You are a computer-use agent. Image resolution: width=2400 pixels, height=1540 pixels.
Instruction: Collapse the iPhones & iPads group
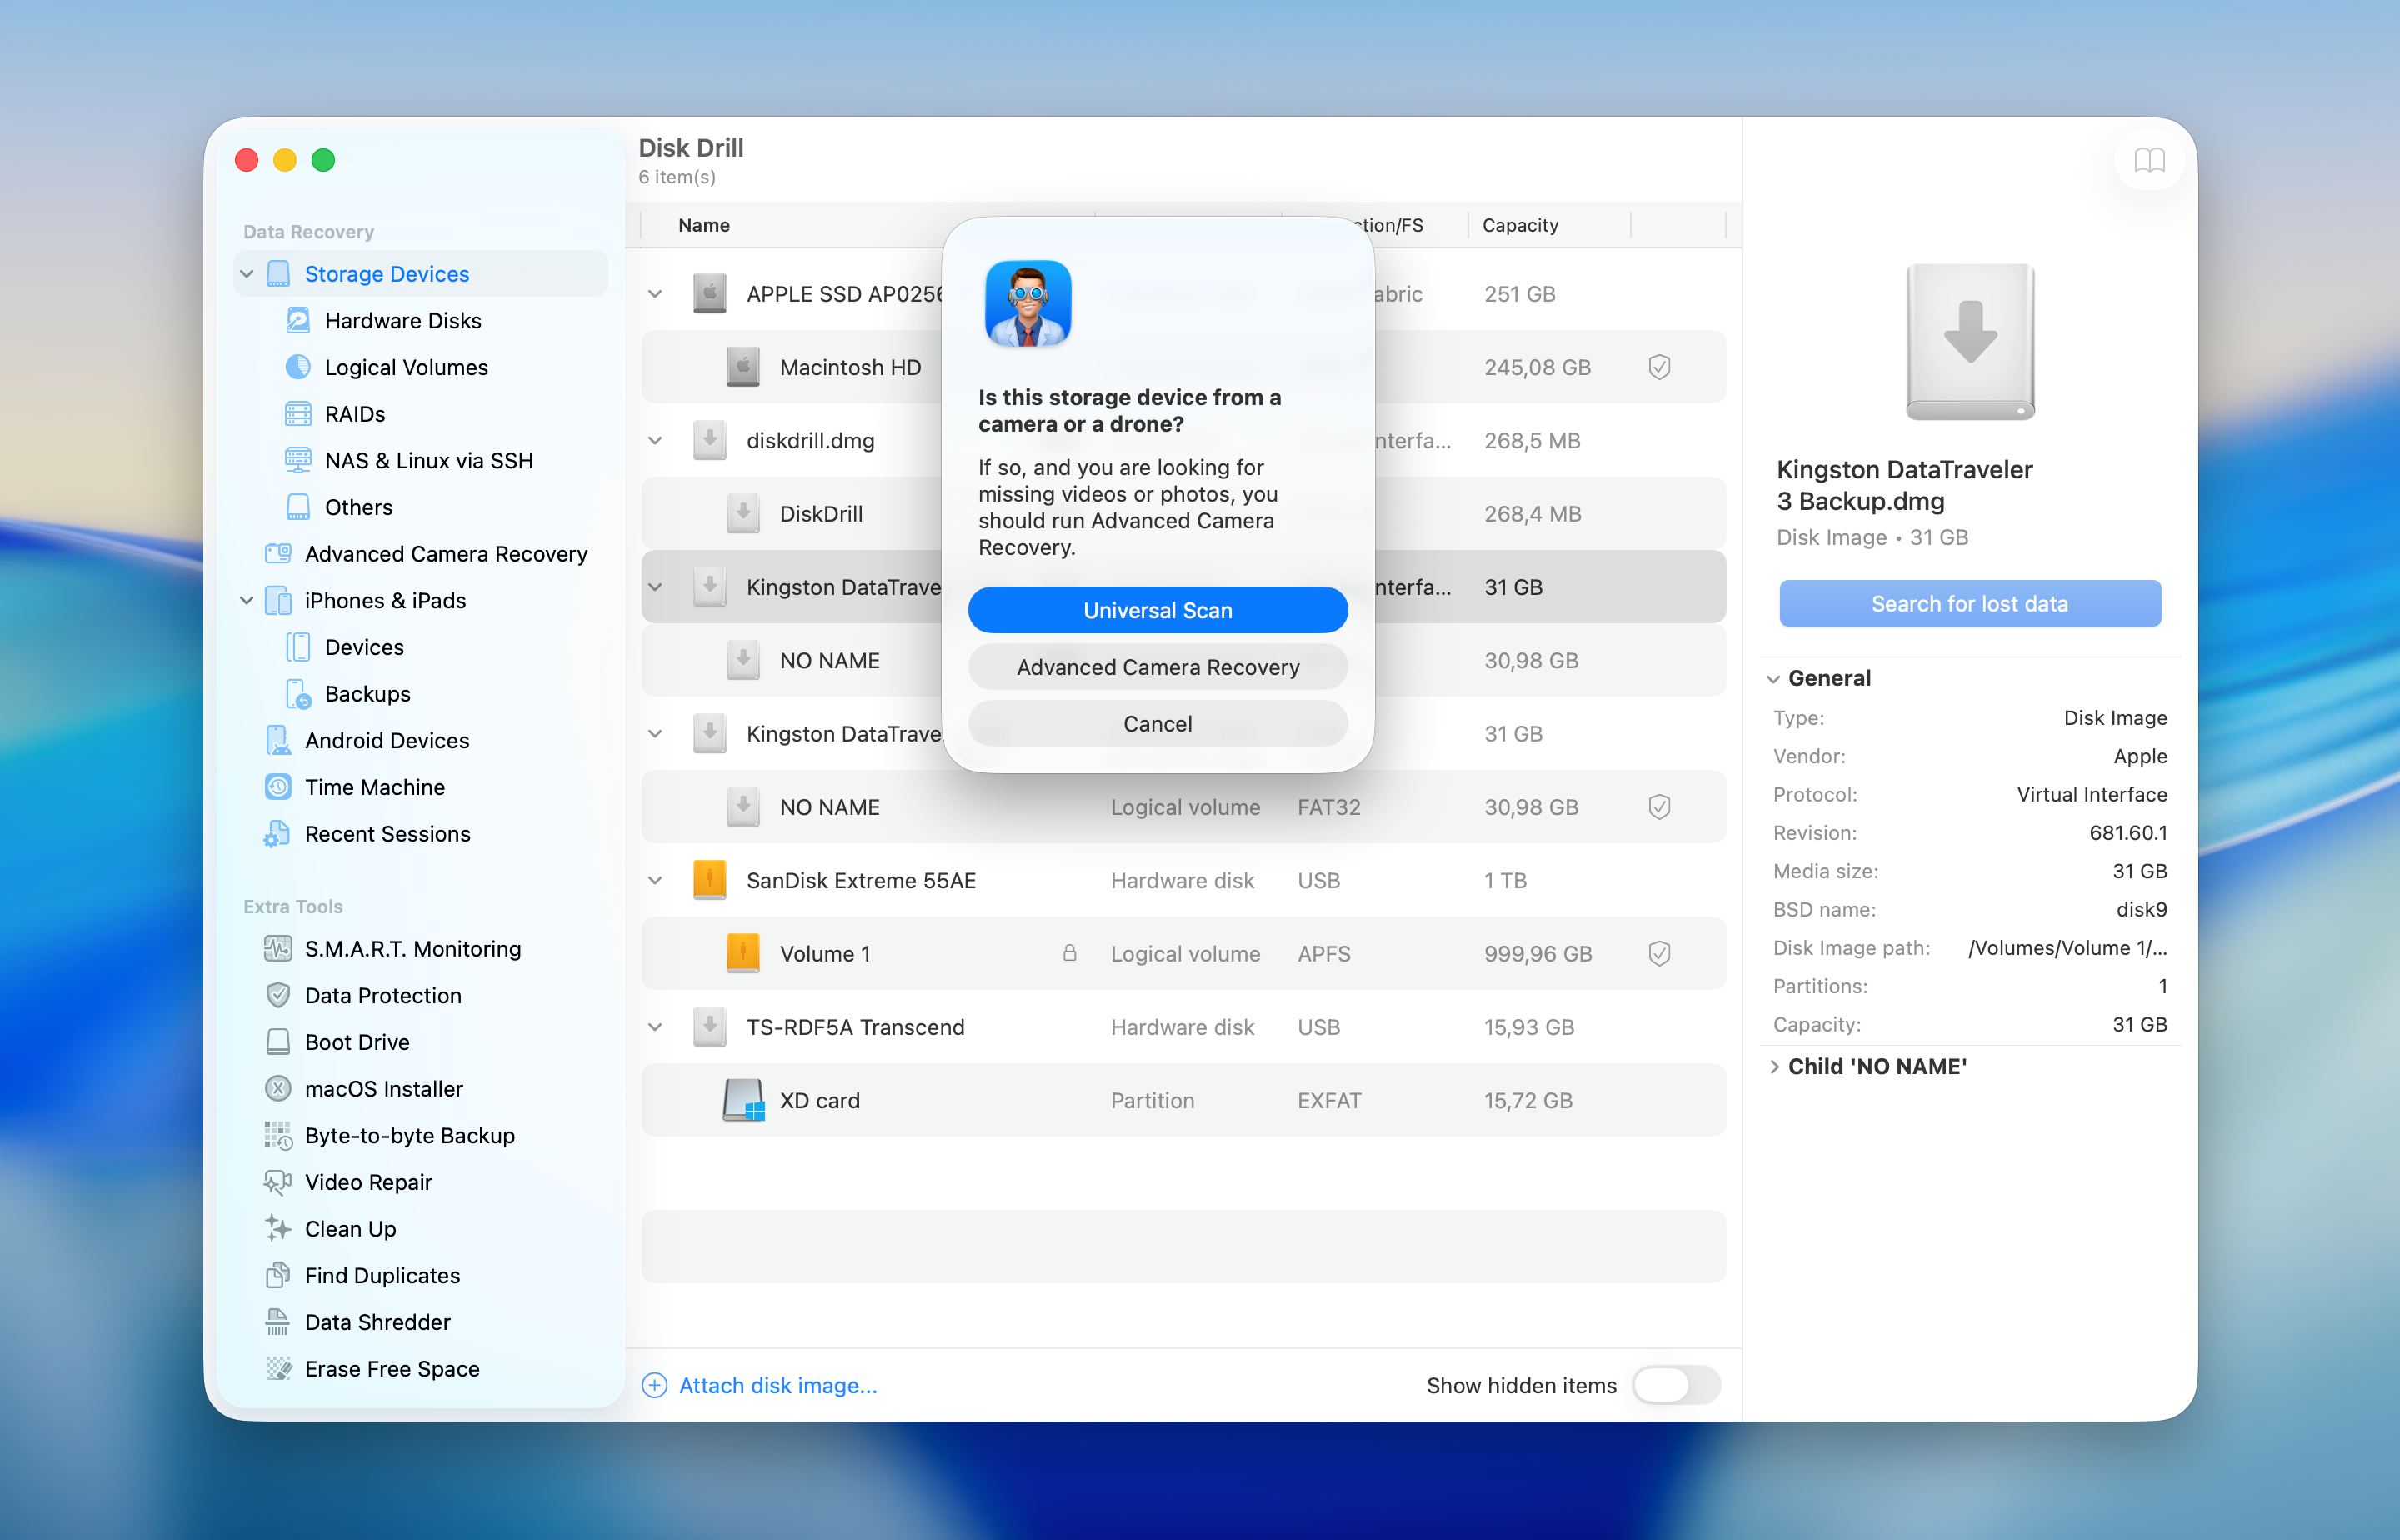(247, 601)
